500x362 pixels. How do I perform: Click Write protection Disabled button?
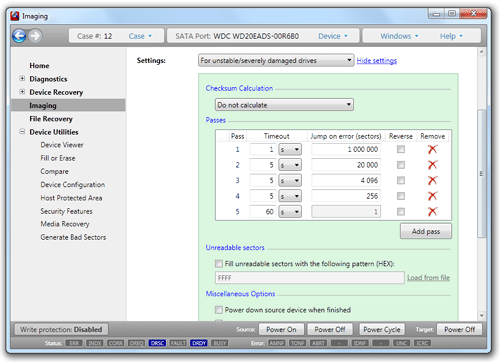coord(61,329)
